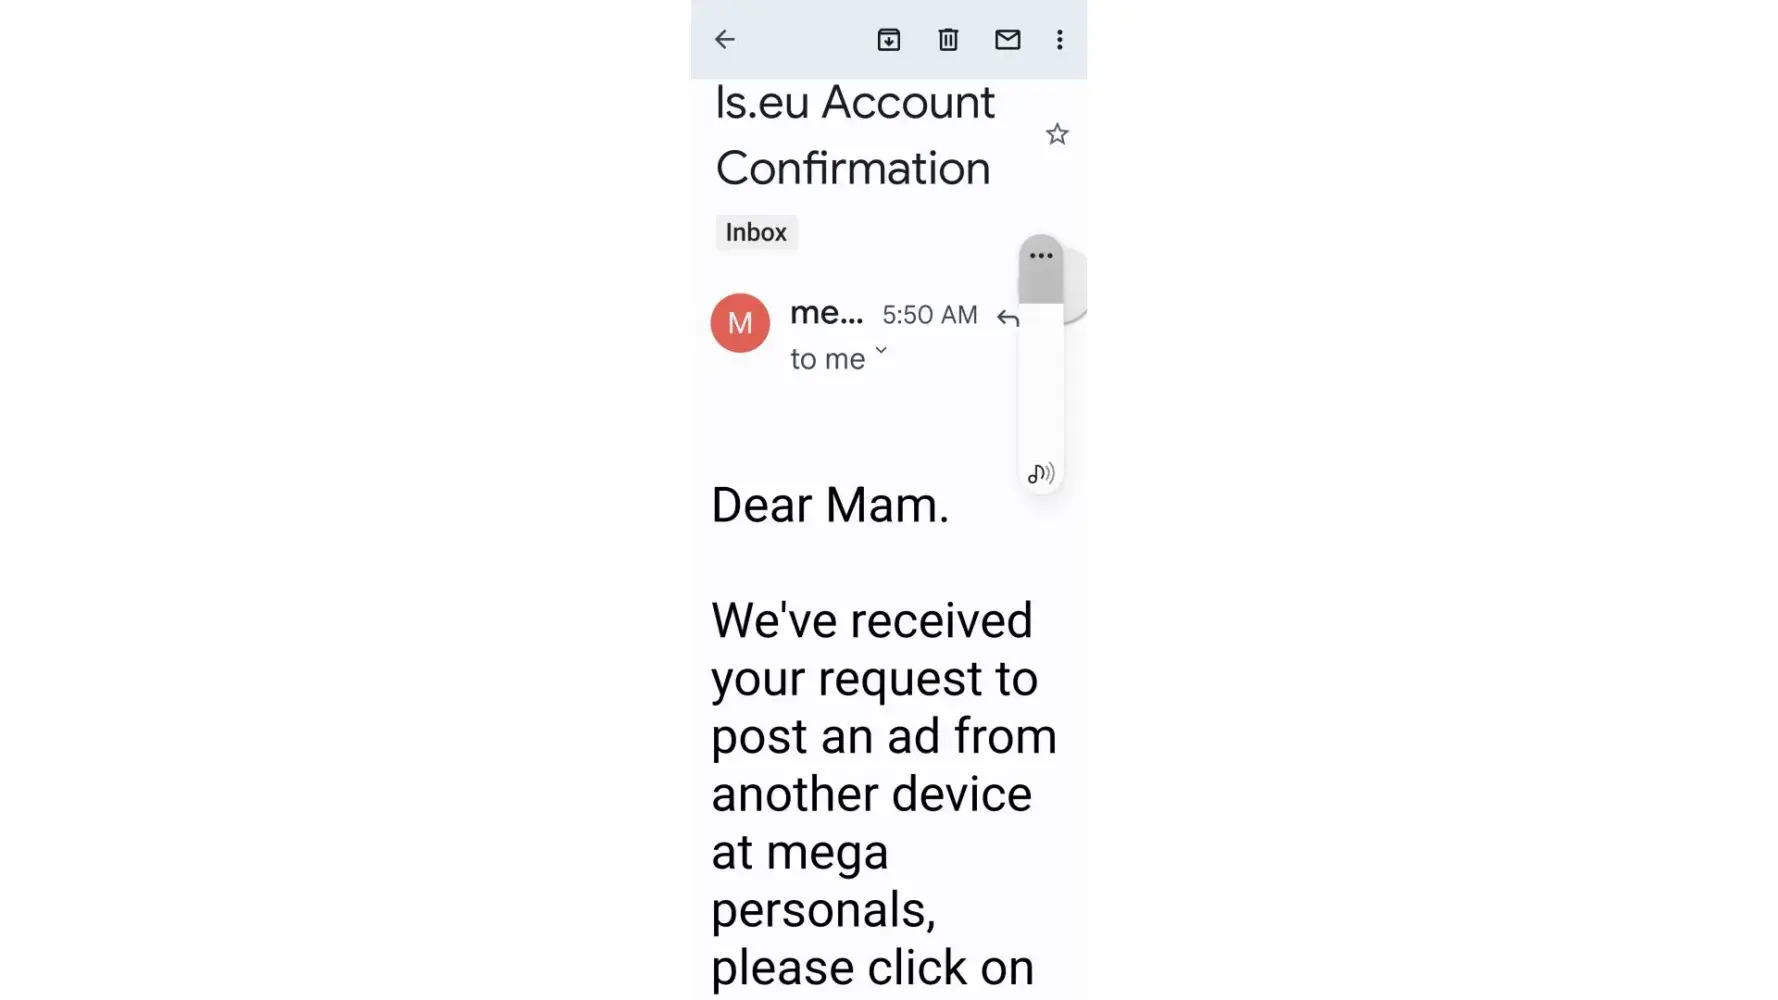Archive this email
Screen dimensions: 1778x1000
(888, 40)
